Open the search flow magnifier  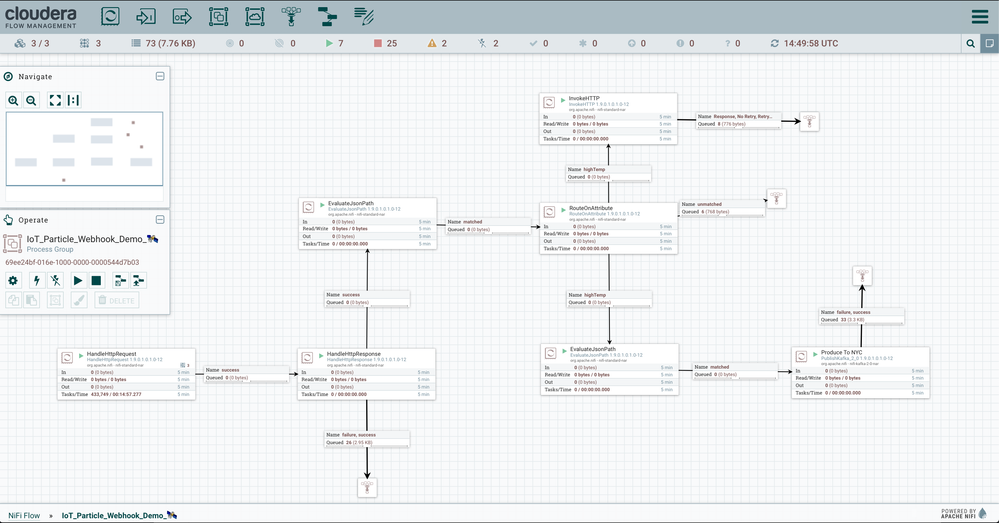pos(970,43)
